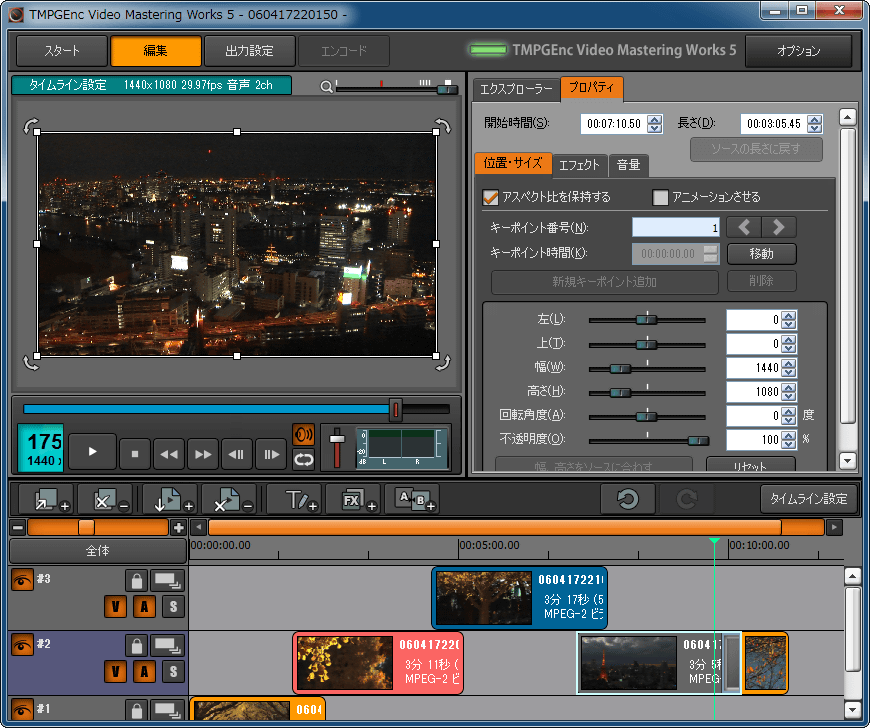This screenshot has width=870, height=728.
Task: Click the preview zoom magnifier icon
Action: pyautogui.click(x=326, y=87)
